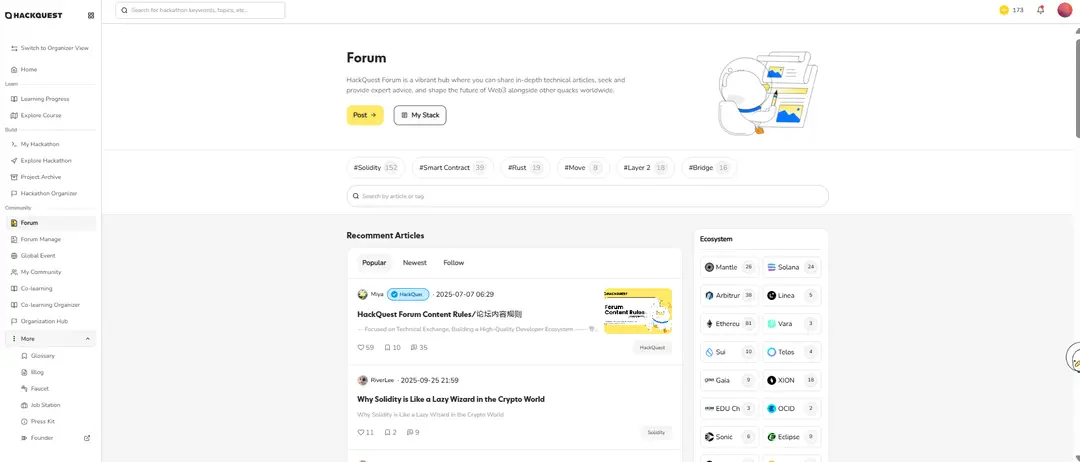The image size is (1080, 462).
Task: Click the Search by article or tag field
Action: click(x=588, y=196)
